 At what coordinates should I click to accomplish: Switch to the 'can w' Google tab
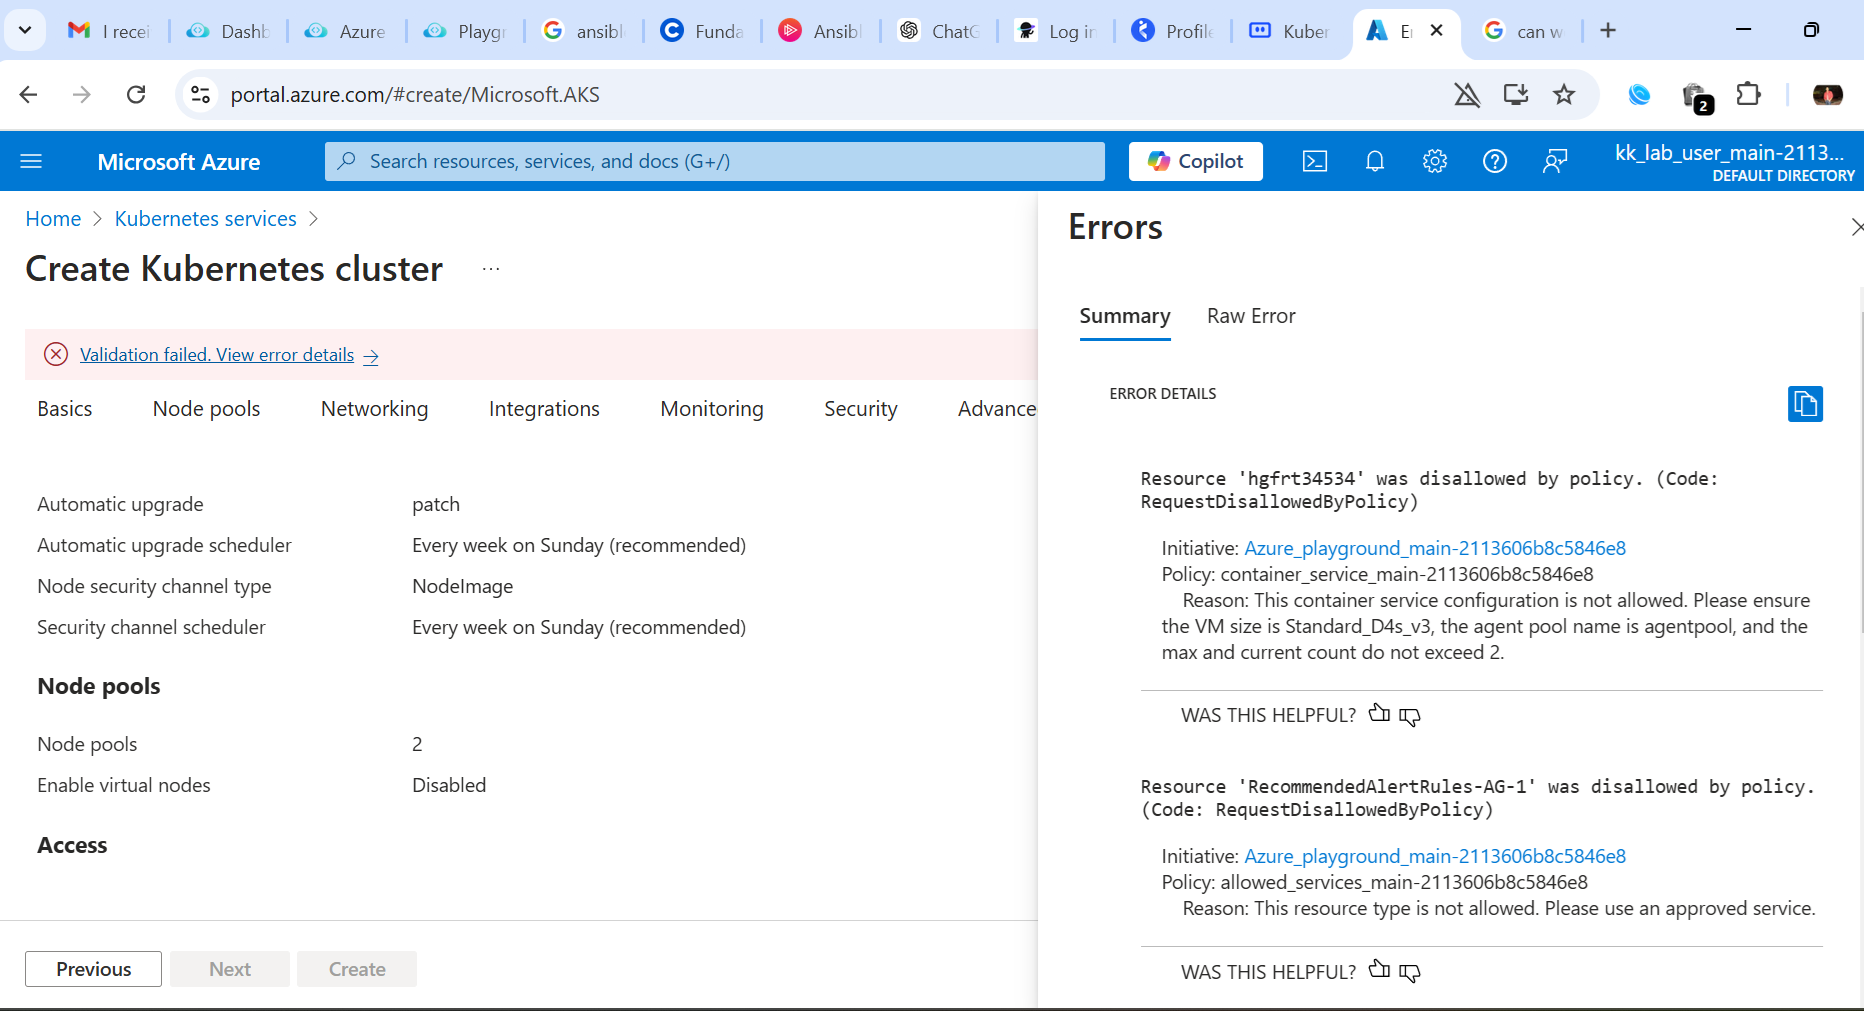[1524, 31]
